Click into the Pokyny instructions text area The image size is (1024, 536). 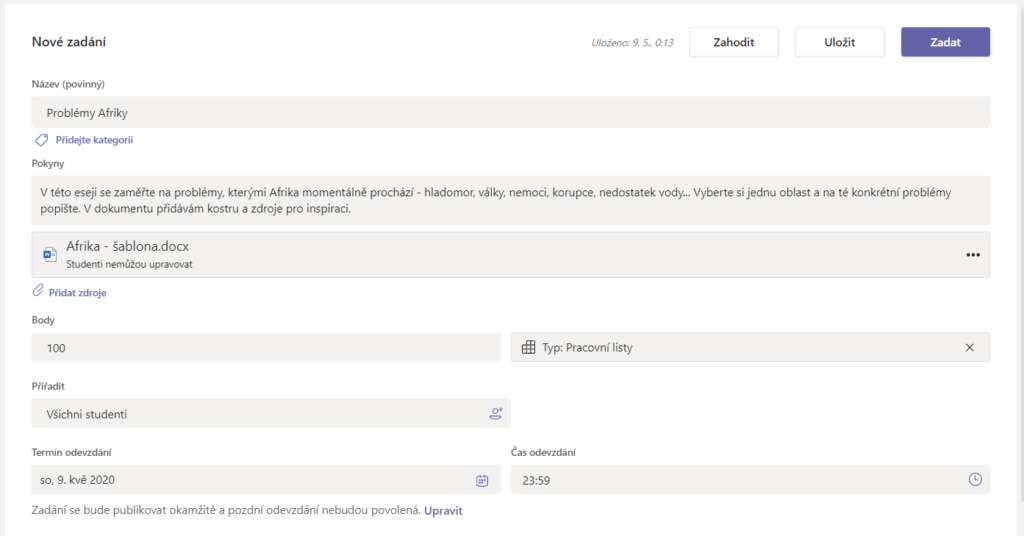point(510,200)
